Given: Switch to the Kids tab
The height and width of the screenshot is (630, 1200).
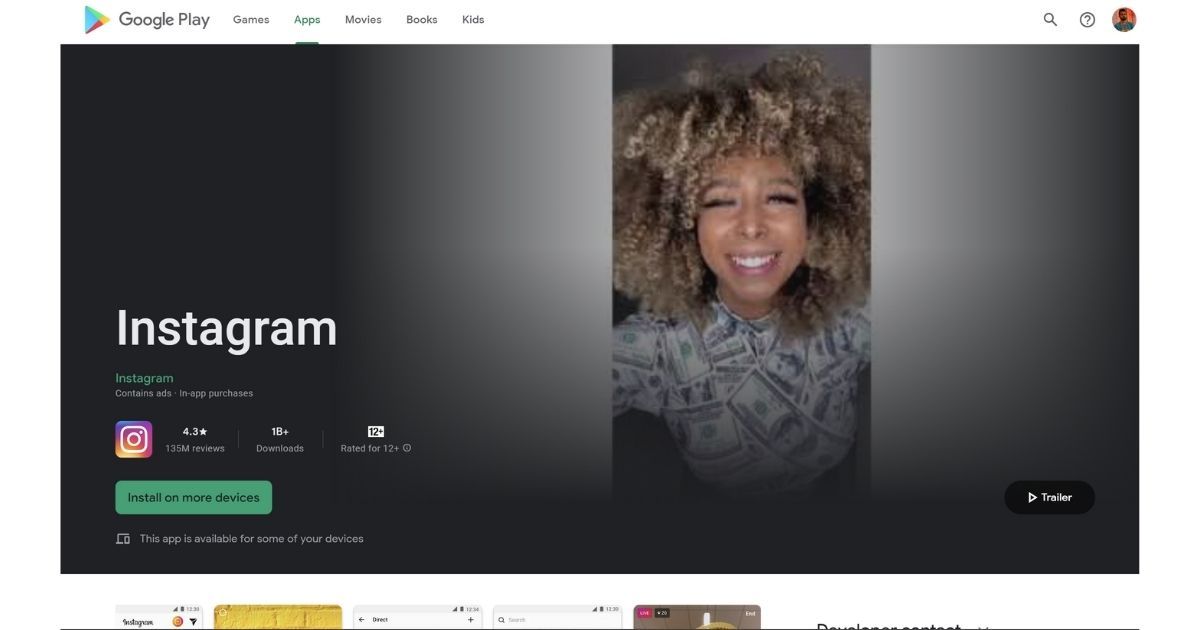Looking at the screenshot, I should click(473, 20).
